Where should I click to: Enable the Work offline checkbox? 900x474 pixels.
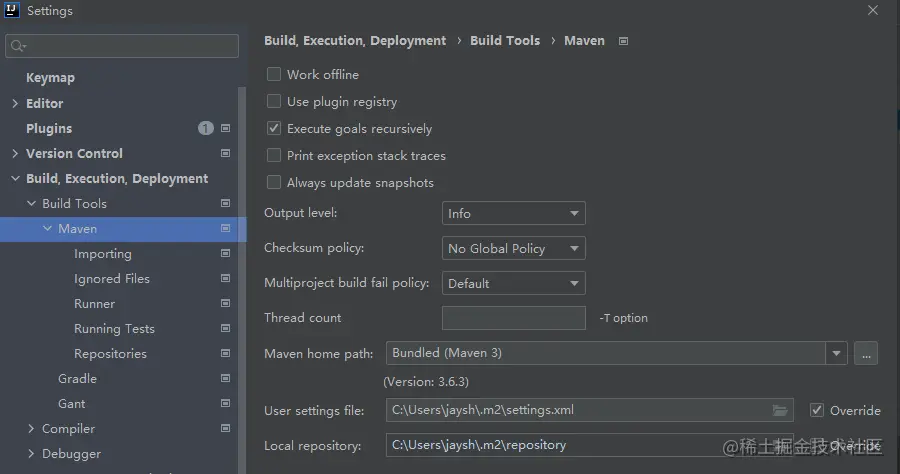click(274, 75)
